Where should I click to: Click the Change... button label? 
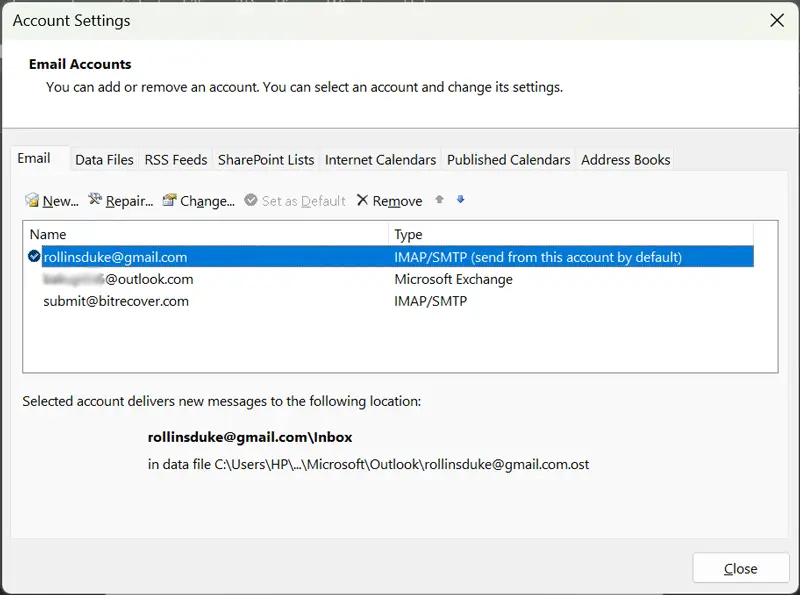pos(207,201)
